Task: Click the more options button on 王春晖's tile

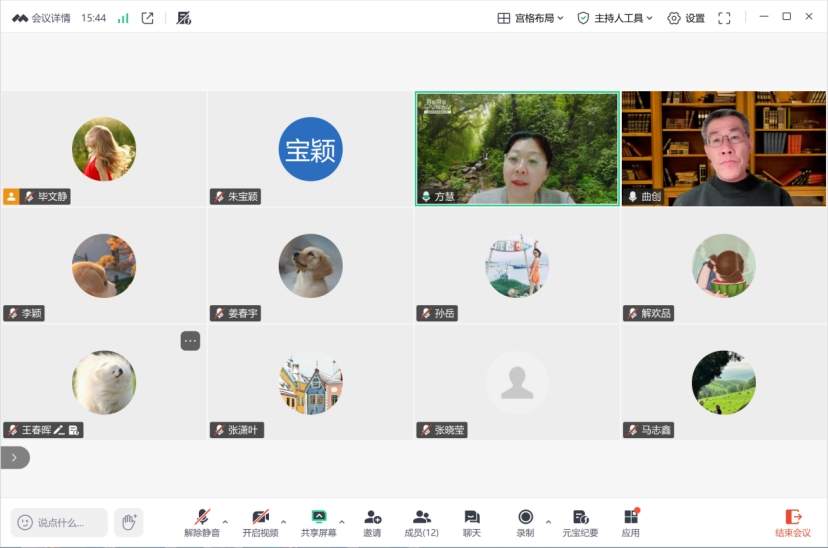Action: [190, 341]
